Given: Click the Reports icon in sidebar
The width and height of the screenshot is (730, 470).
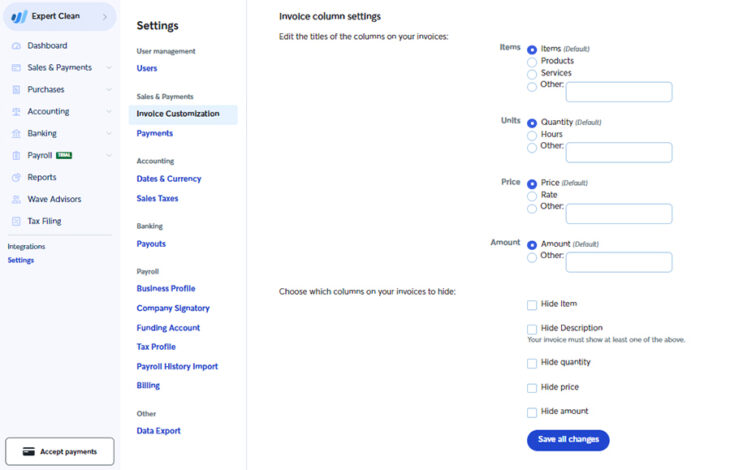Looking at the screenshot, I should (16, 178).
